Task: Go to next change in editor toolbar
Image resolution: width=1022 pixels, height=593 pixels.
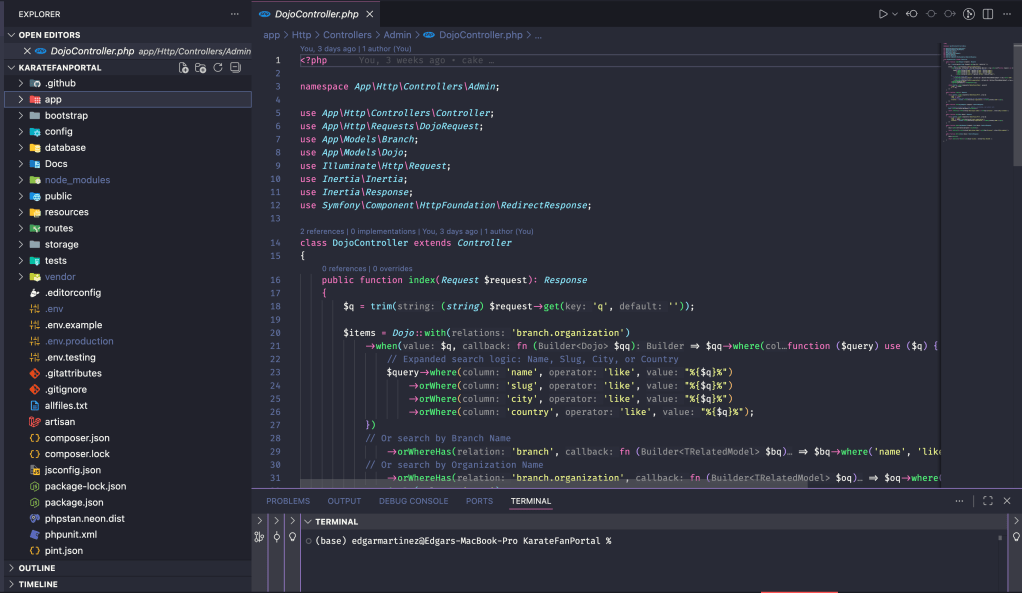Action: point(949,14)
